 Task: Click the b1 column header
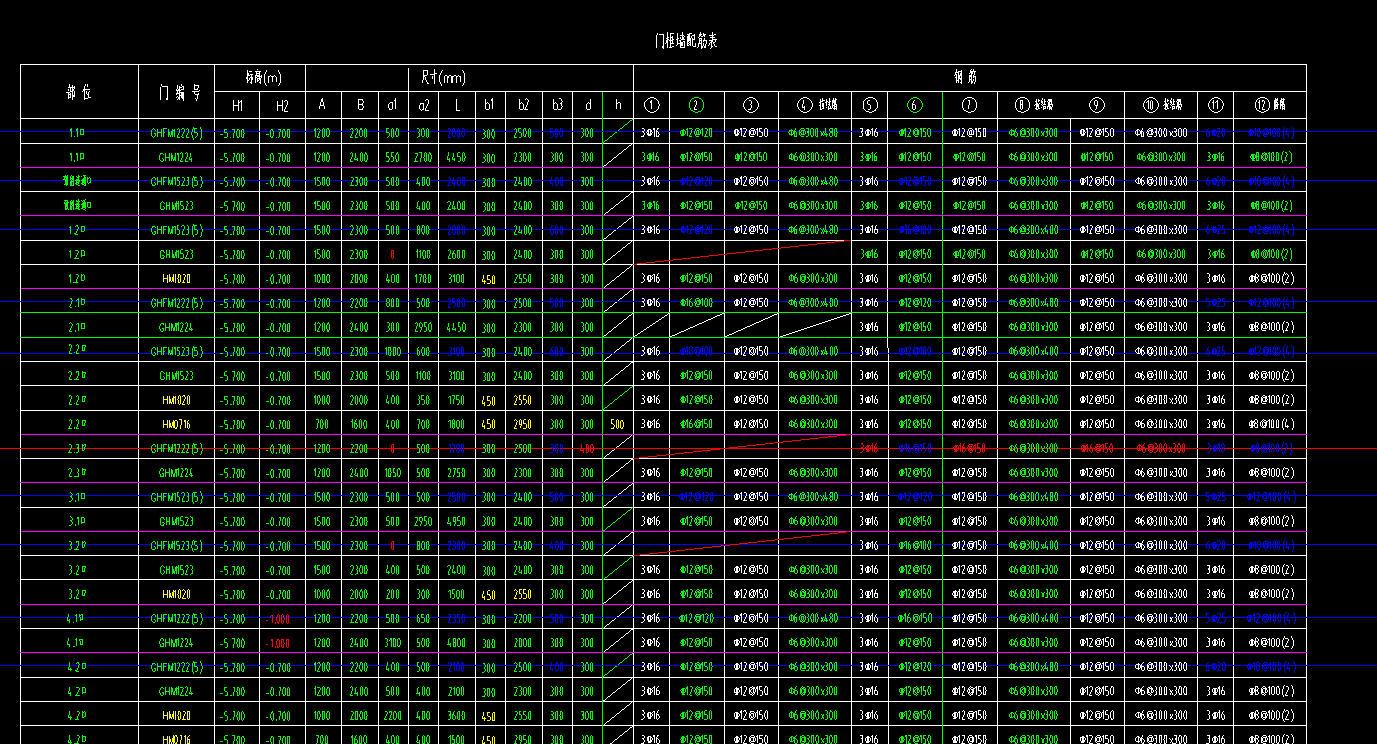tap(489, 105)
